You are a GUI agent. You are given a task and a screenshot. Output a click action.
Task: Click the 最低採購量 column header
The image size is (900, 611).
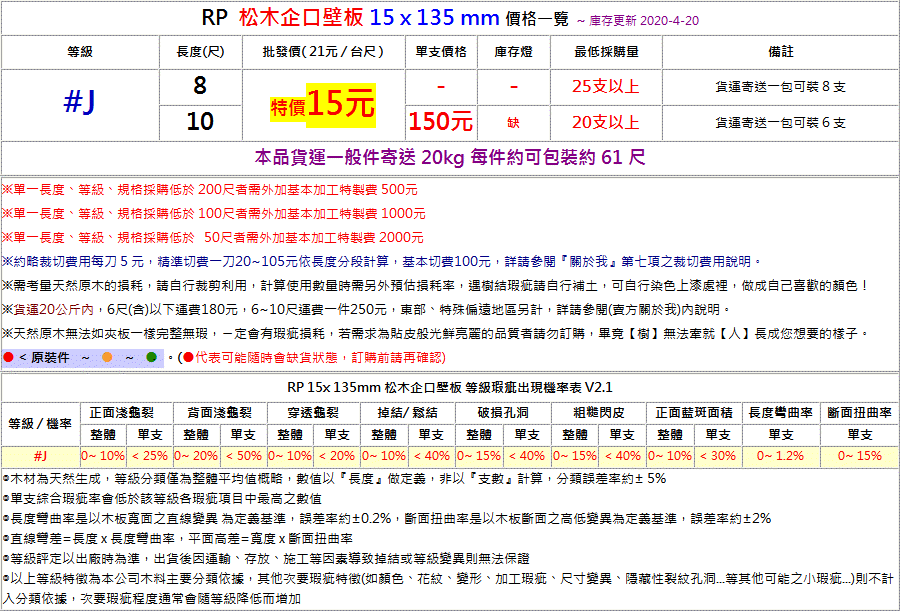coord(606,51)
